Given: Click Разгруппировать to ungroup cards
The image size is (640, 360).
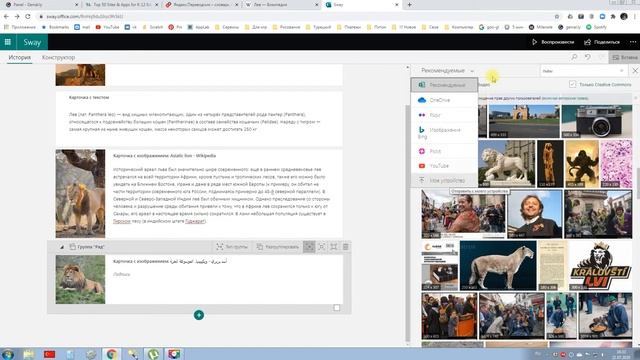Looking at the screenshot, I should (x=277, y=247).
